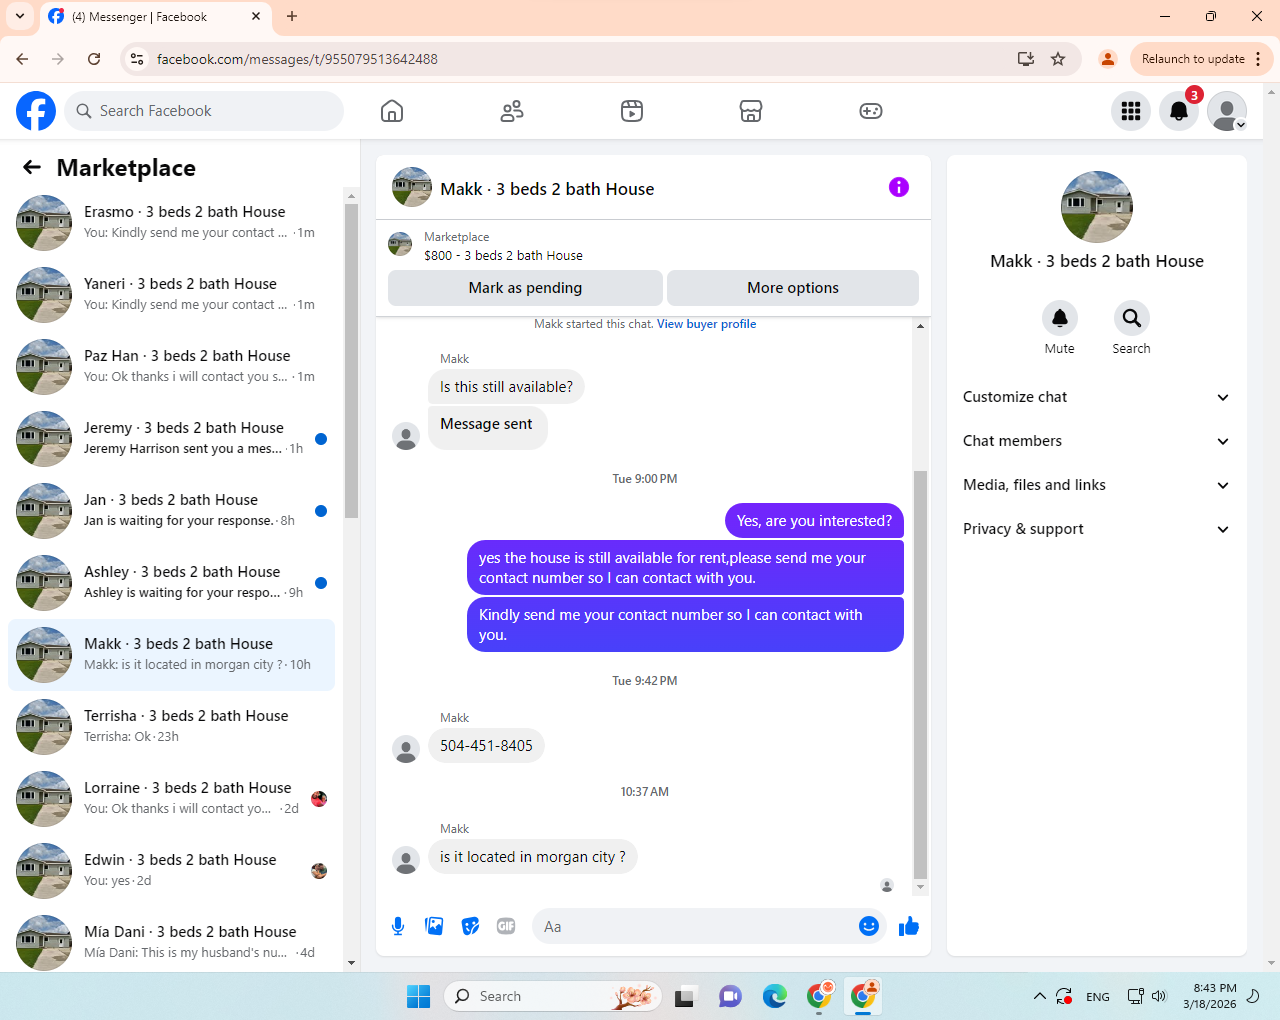This screenshot has width=1280, height=1020.
Task: Open Ashley conversation in the list
Action: click(x=172, y=583)
